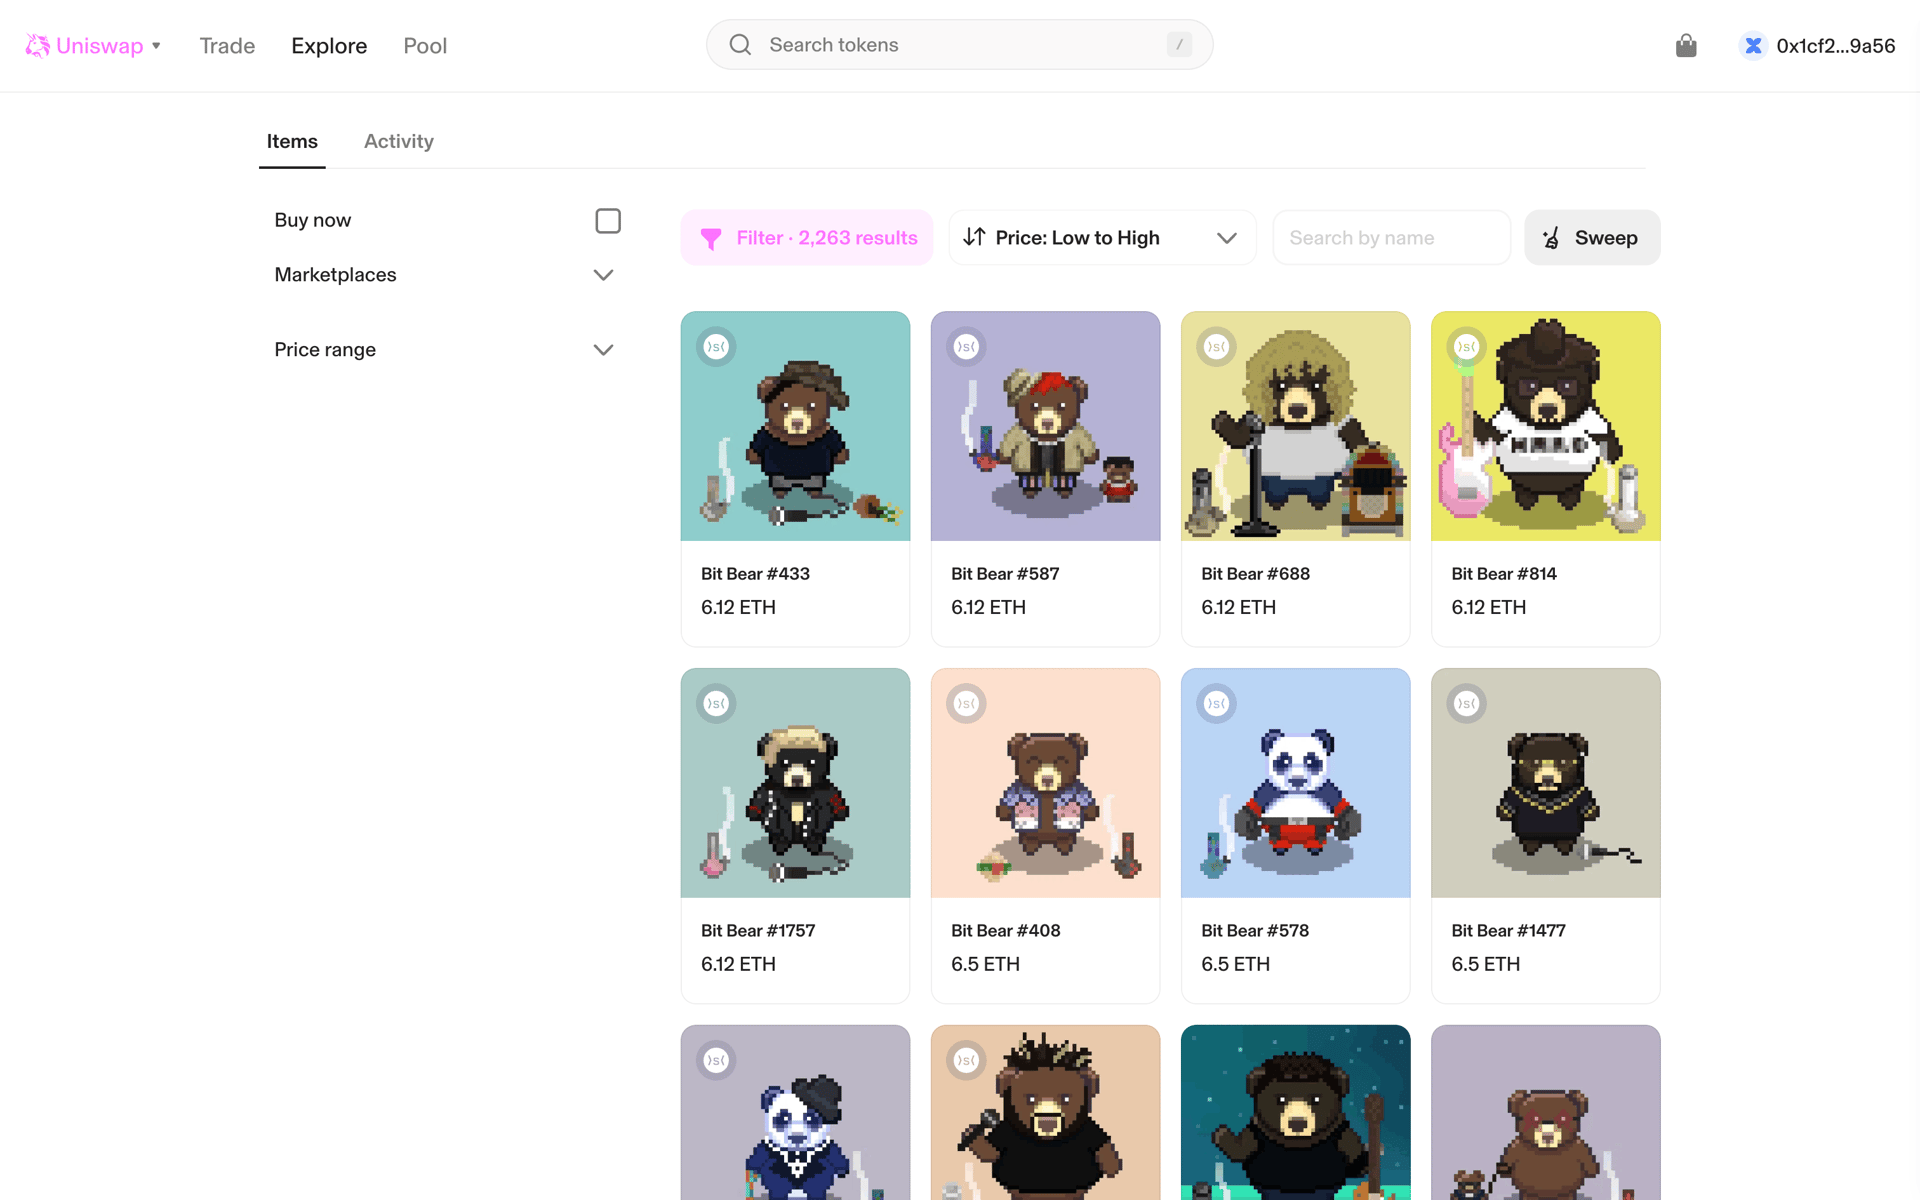Click the wallet avatar icon

(x=1753, y=46)
